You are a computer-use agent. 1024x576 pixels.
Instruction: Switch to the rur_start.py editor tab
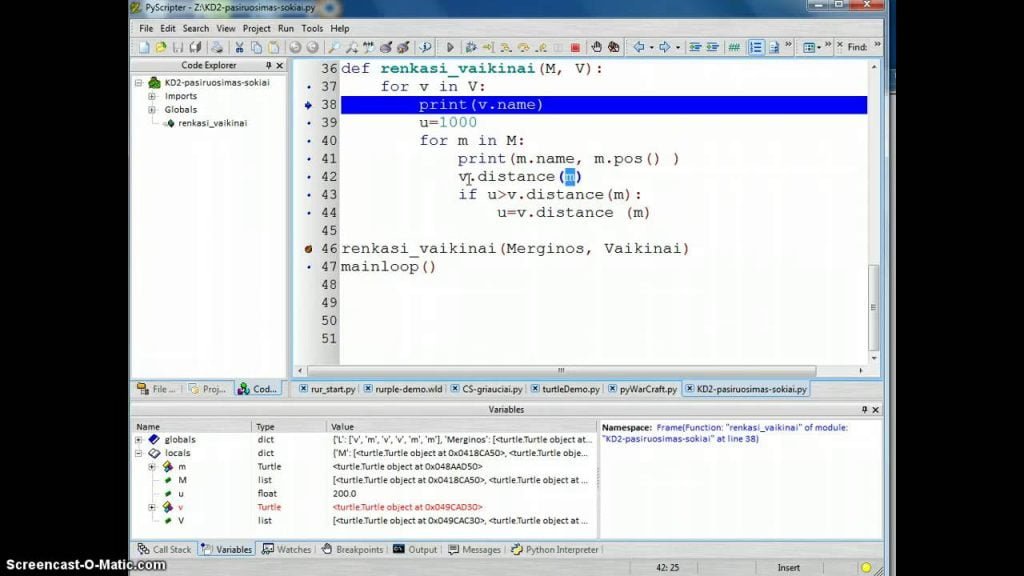pyautogui.click(x=327, y=389)
